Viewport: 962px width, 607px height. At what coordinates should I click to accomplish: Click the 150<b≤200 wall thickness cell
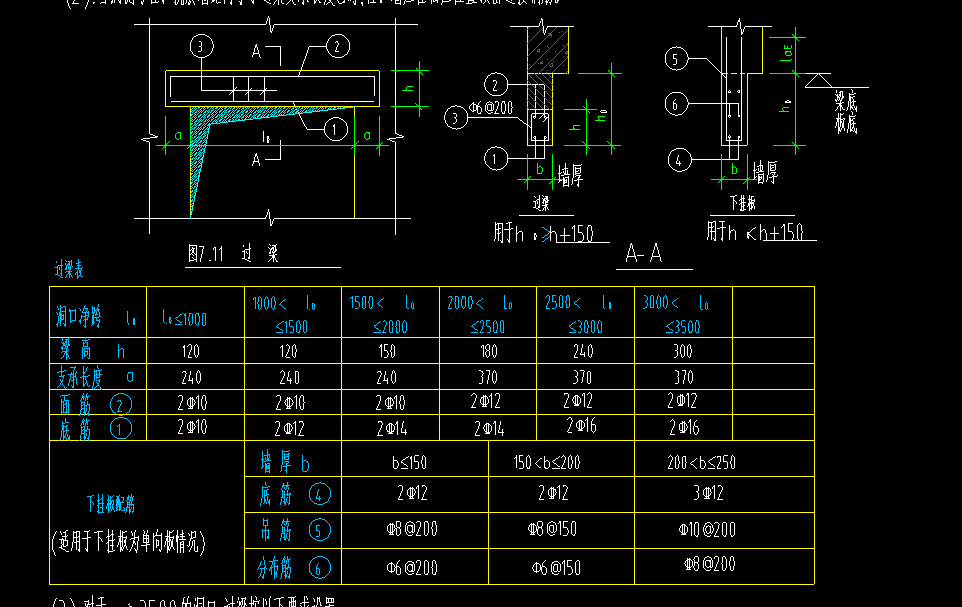[x=547, y=462]
